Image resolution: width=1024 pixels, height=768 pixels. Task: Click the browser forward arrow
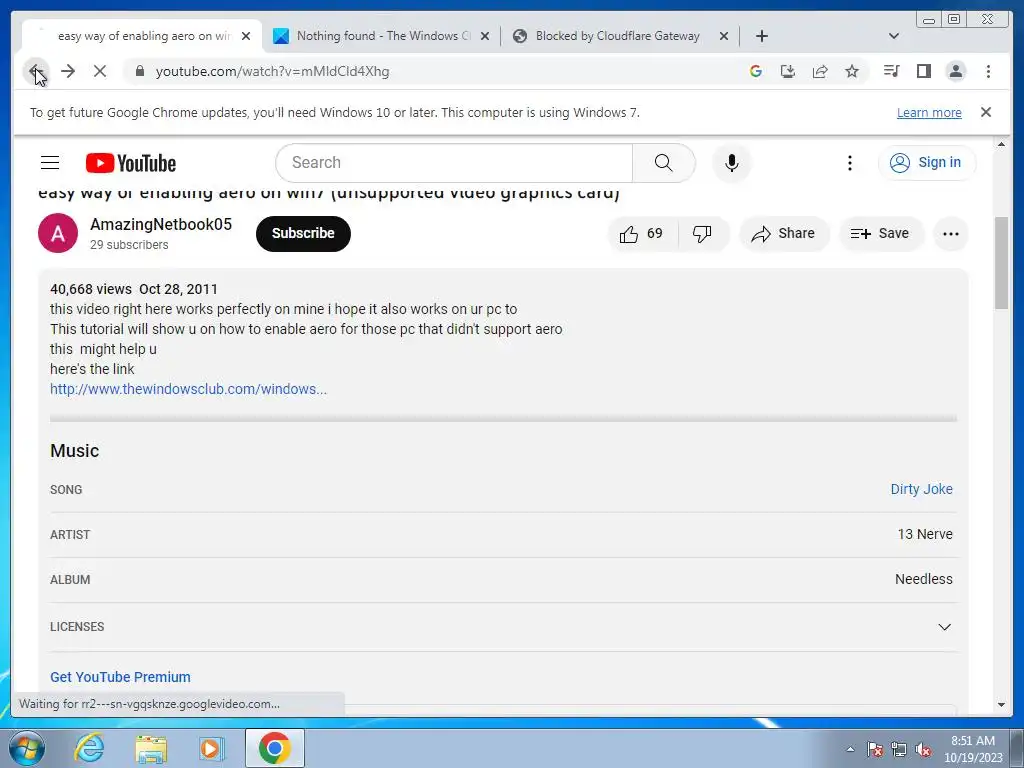pyautogui.click(x=68, y=71)
